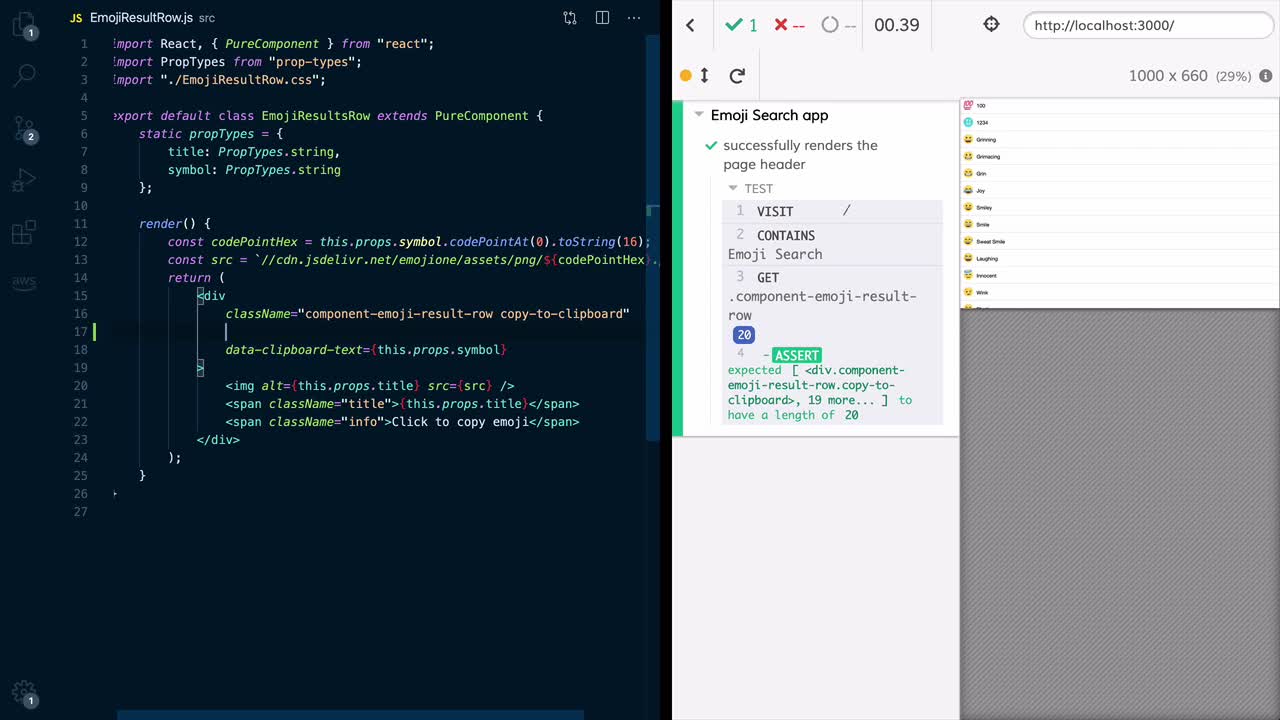Select the Run and Debug sidebar icon

[x=24, y=182]
